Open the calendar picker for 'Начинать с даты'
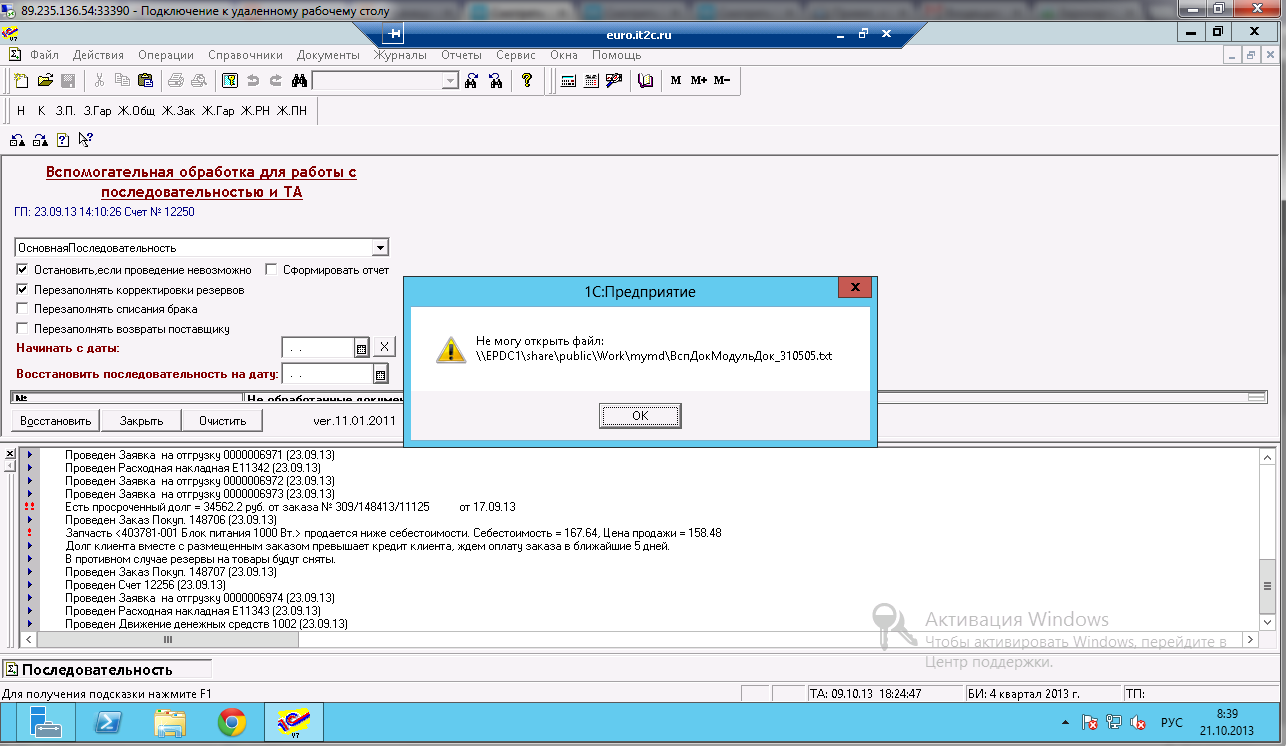This screenshot has width=1286, height=746. click(362, 348)
